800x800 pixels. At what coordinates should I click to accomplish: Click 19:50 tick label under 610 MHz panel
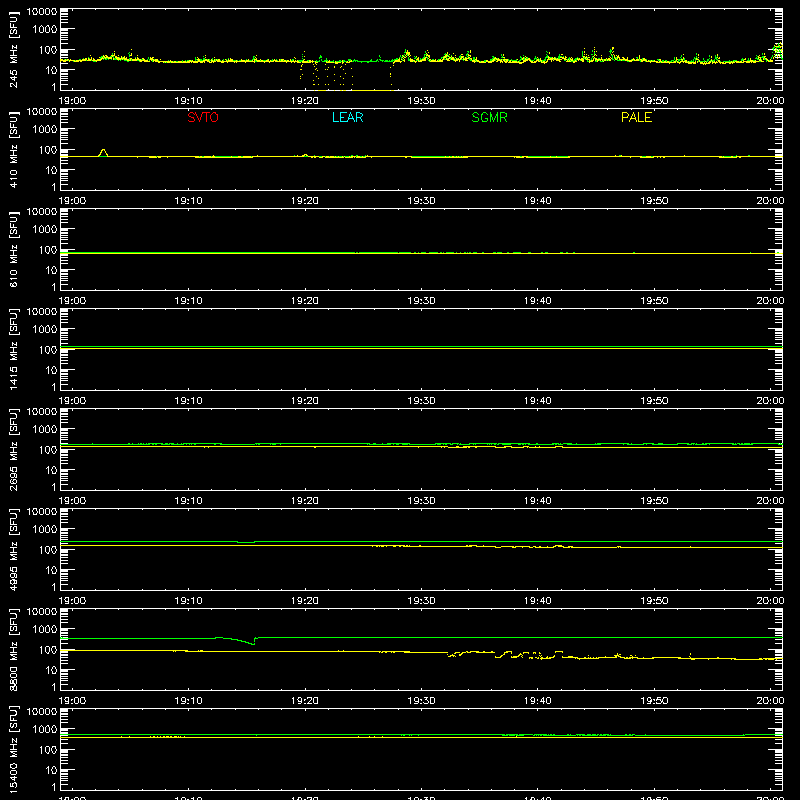(654, 301)
